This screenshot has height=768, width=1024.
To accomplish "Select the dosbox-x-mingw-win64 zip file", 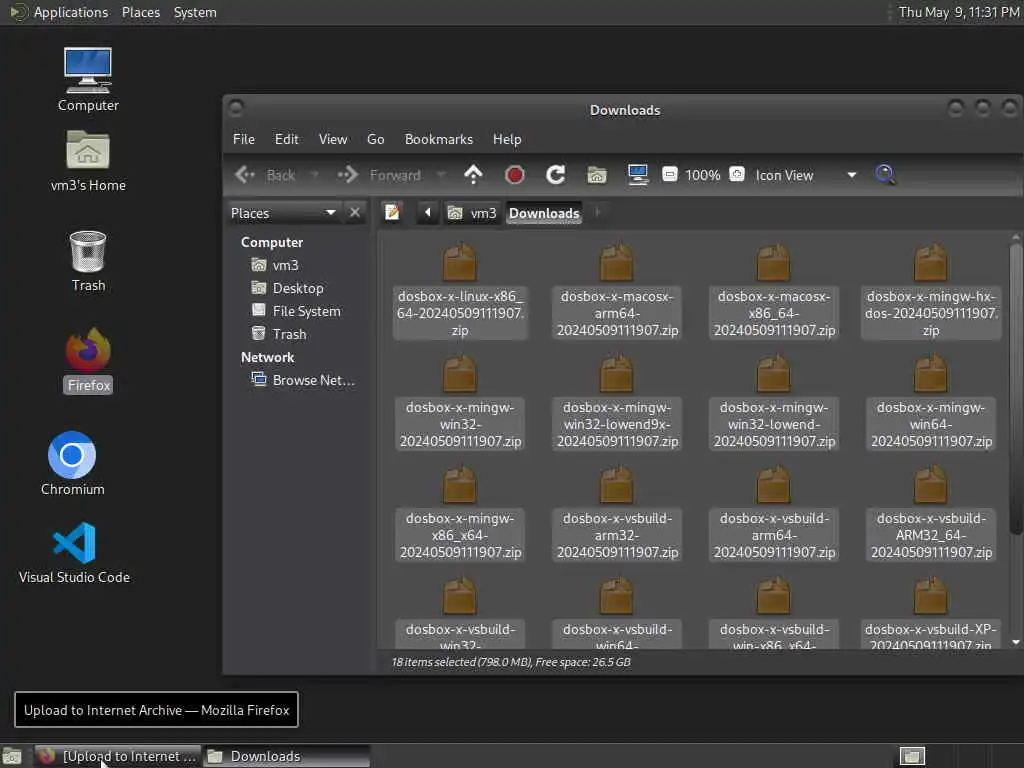I will point(931,402).
